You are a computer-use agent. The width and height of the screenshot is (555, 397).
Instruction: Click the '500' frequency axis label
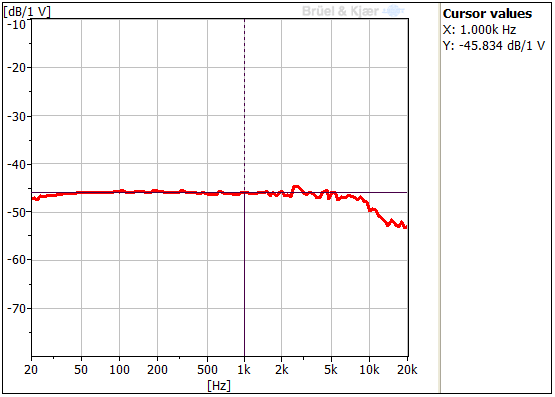click(207, 370)
